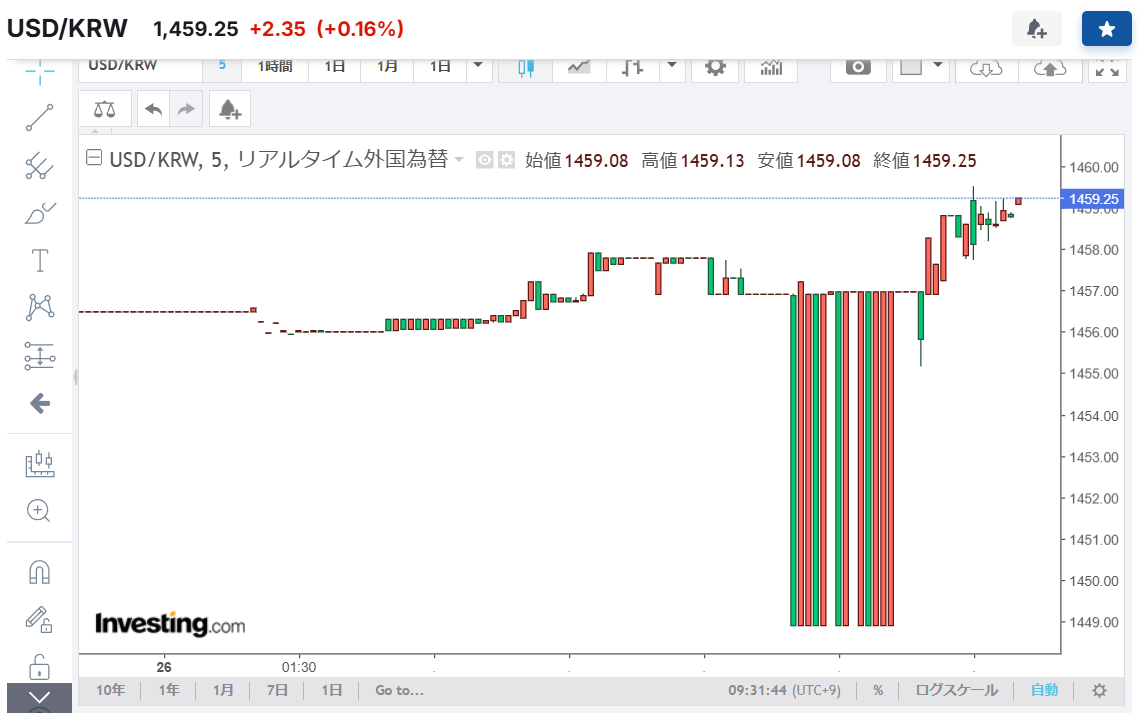
Task: Select the trend line drawing tool
Action: tap(39, 117)
